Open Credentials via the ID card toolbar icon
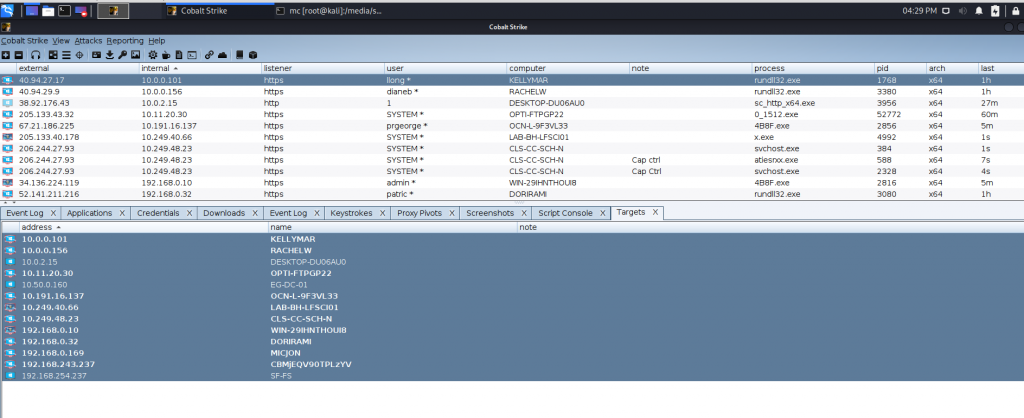The height and width of the screenshot is (418, 1024). pos(96,55)
